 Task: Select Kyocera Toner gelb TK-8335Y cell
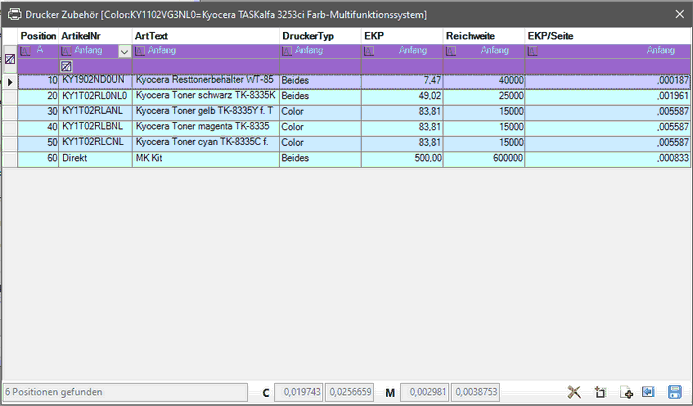[206, 111]
